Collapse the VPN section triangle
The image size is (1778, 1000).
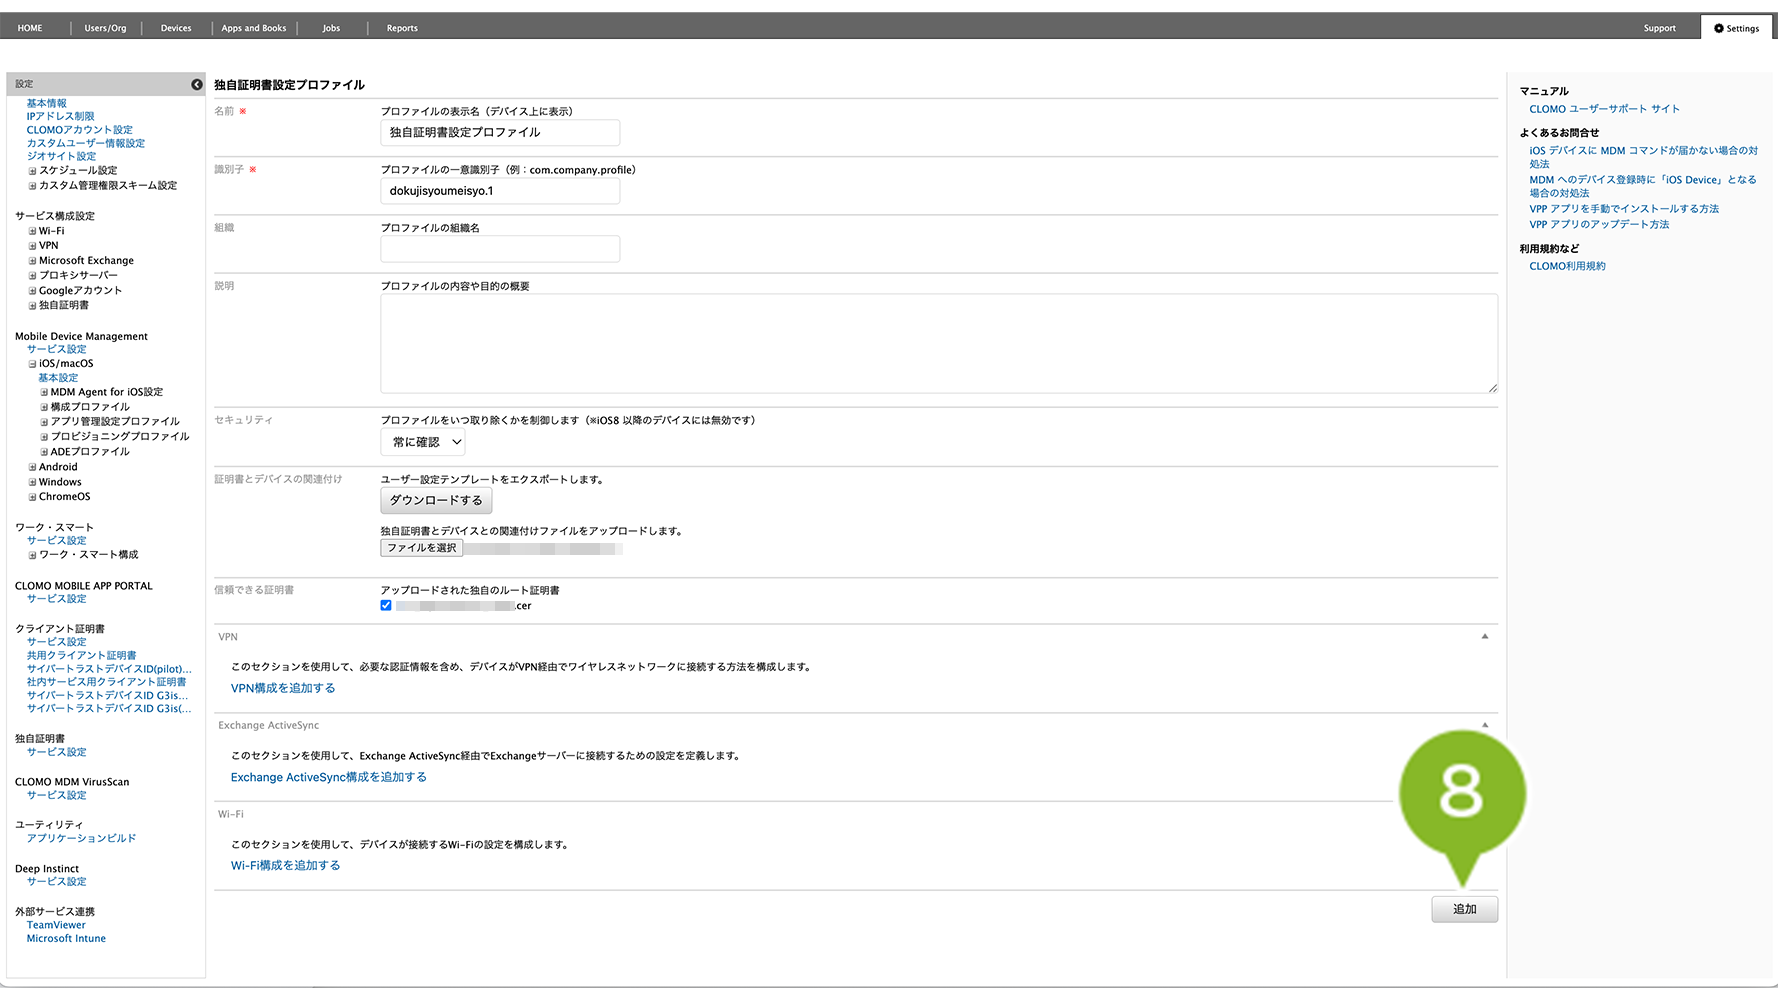[x=1484, y=637]
